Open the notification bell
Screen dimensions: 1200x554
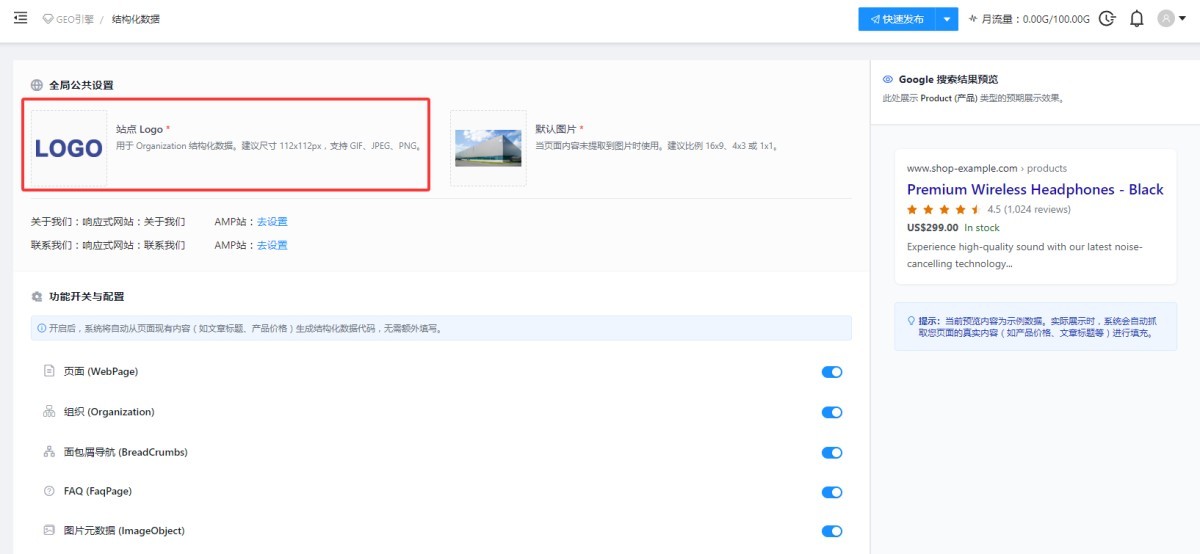click(1136, 19)
